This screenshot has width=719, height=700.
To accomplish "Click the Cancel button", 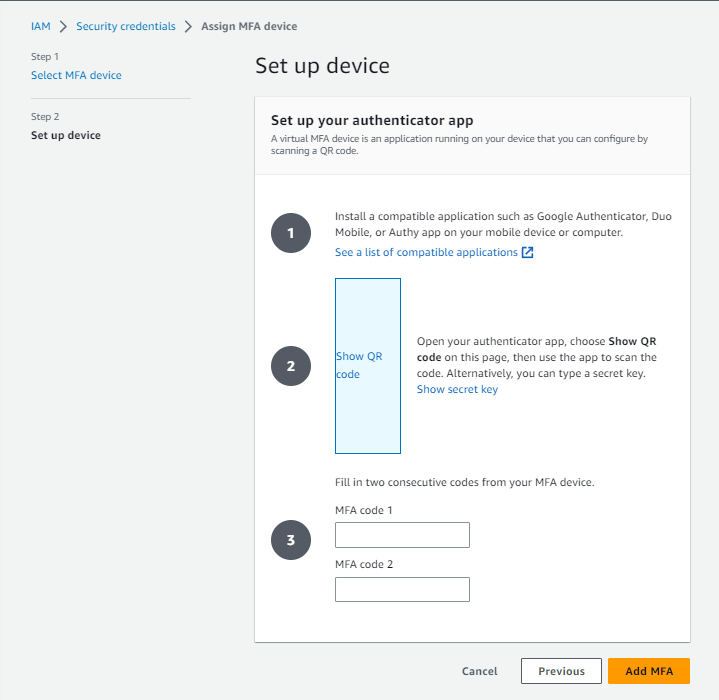I will (479, 671).
